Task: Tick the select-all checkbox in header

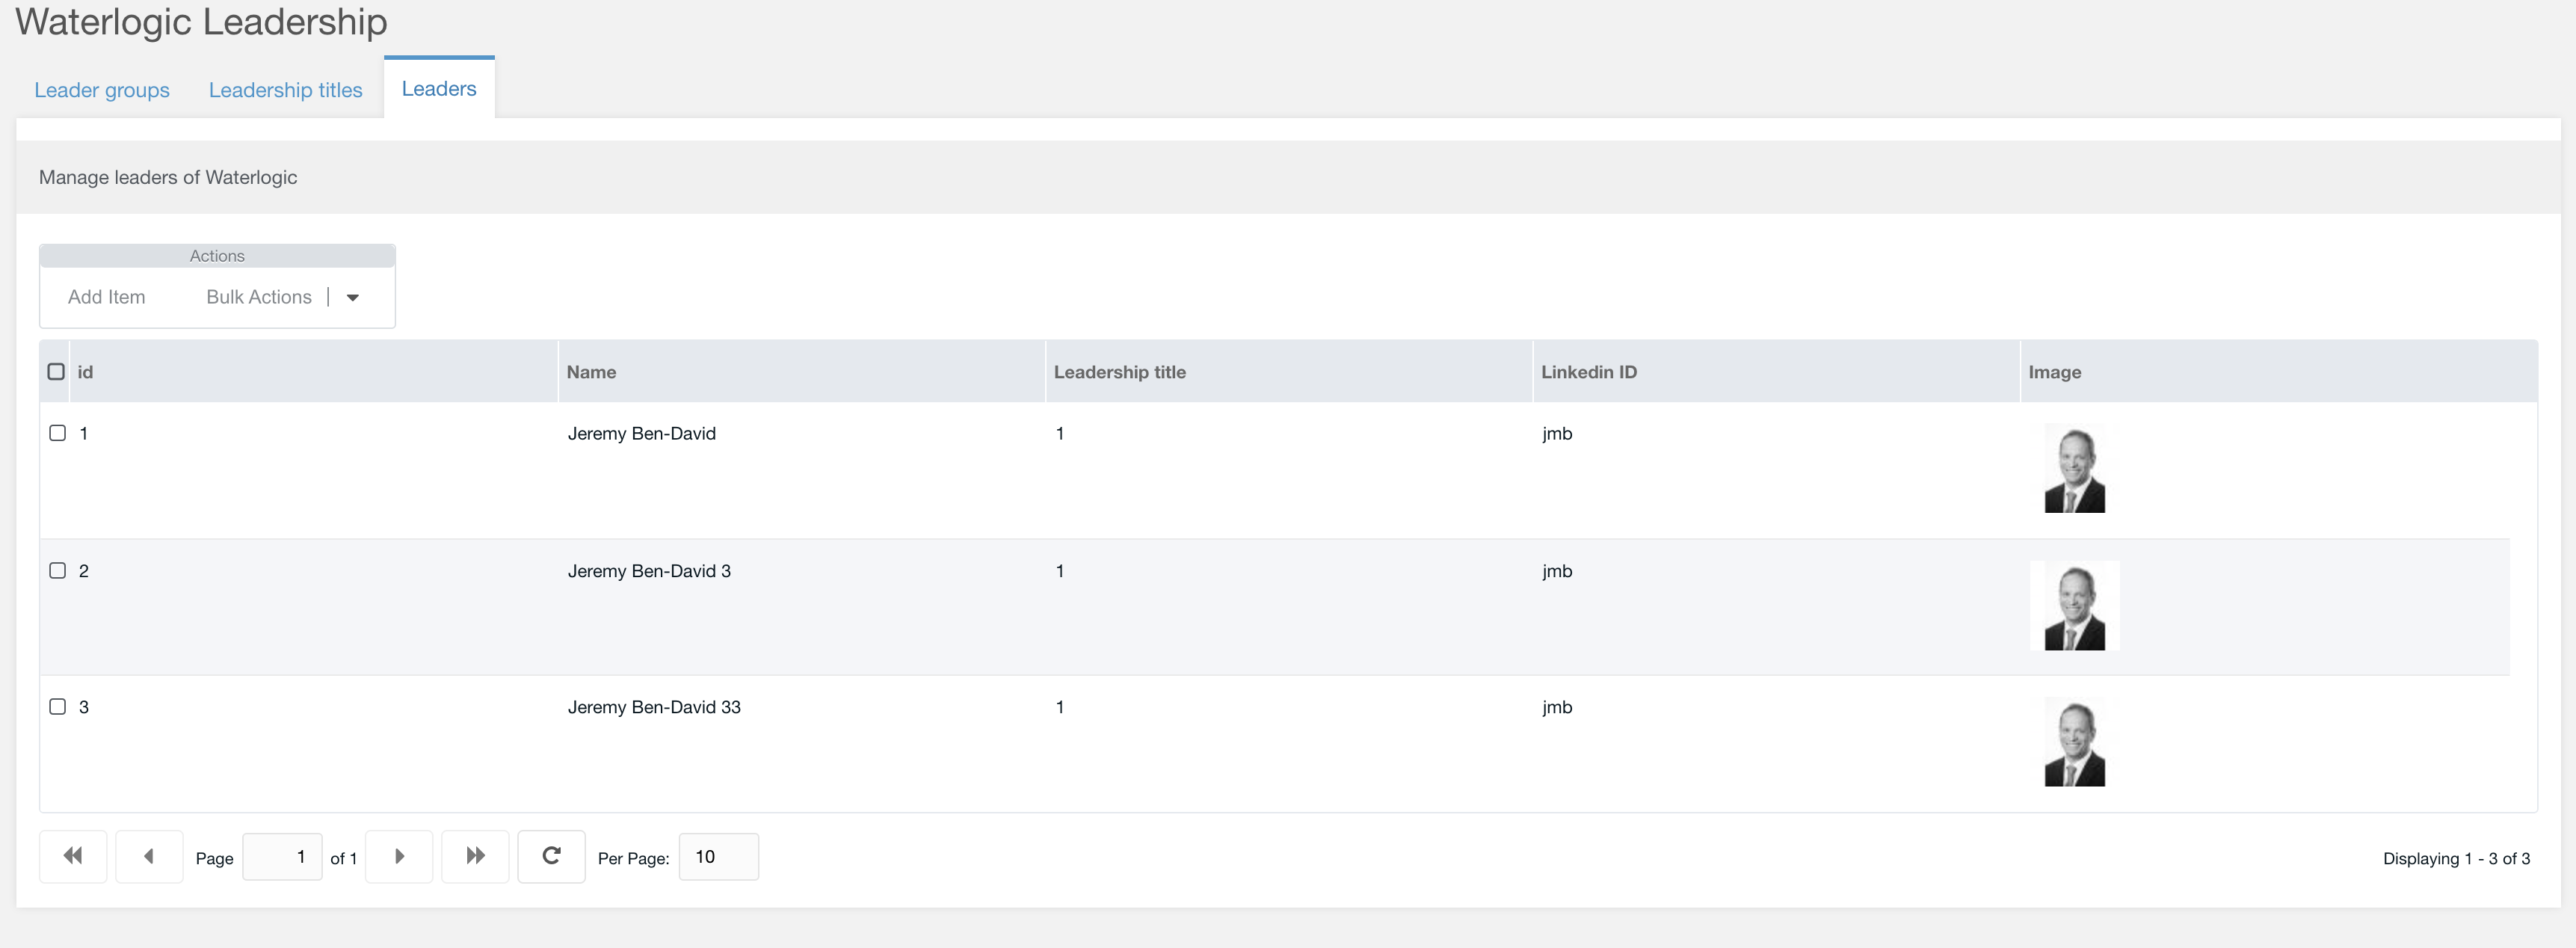Action: pos(56,372)
